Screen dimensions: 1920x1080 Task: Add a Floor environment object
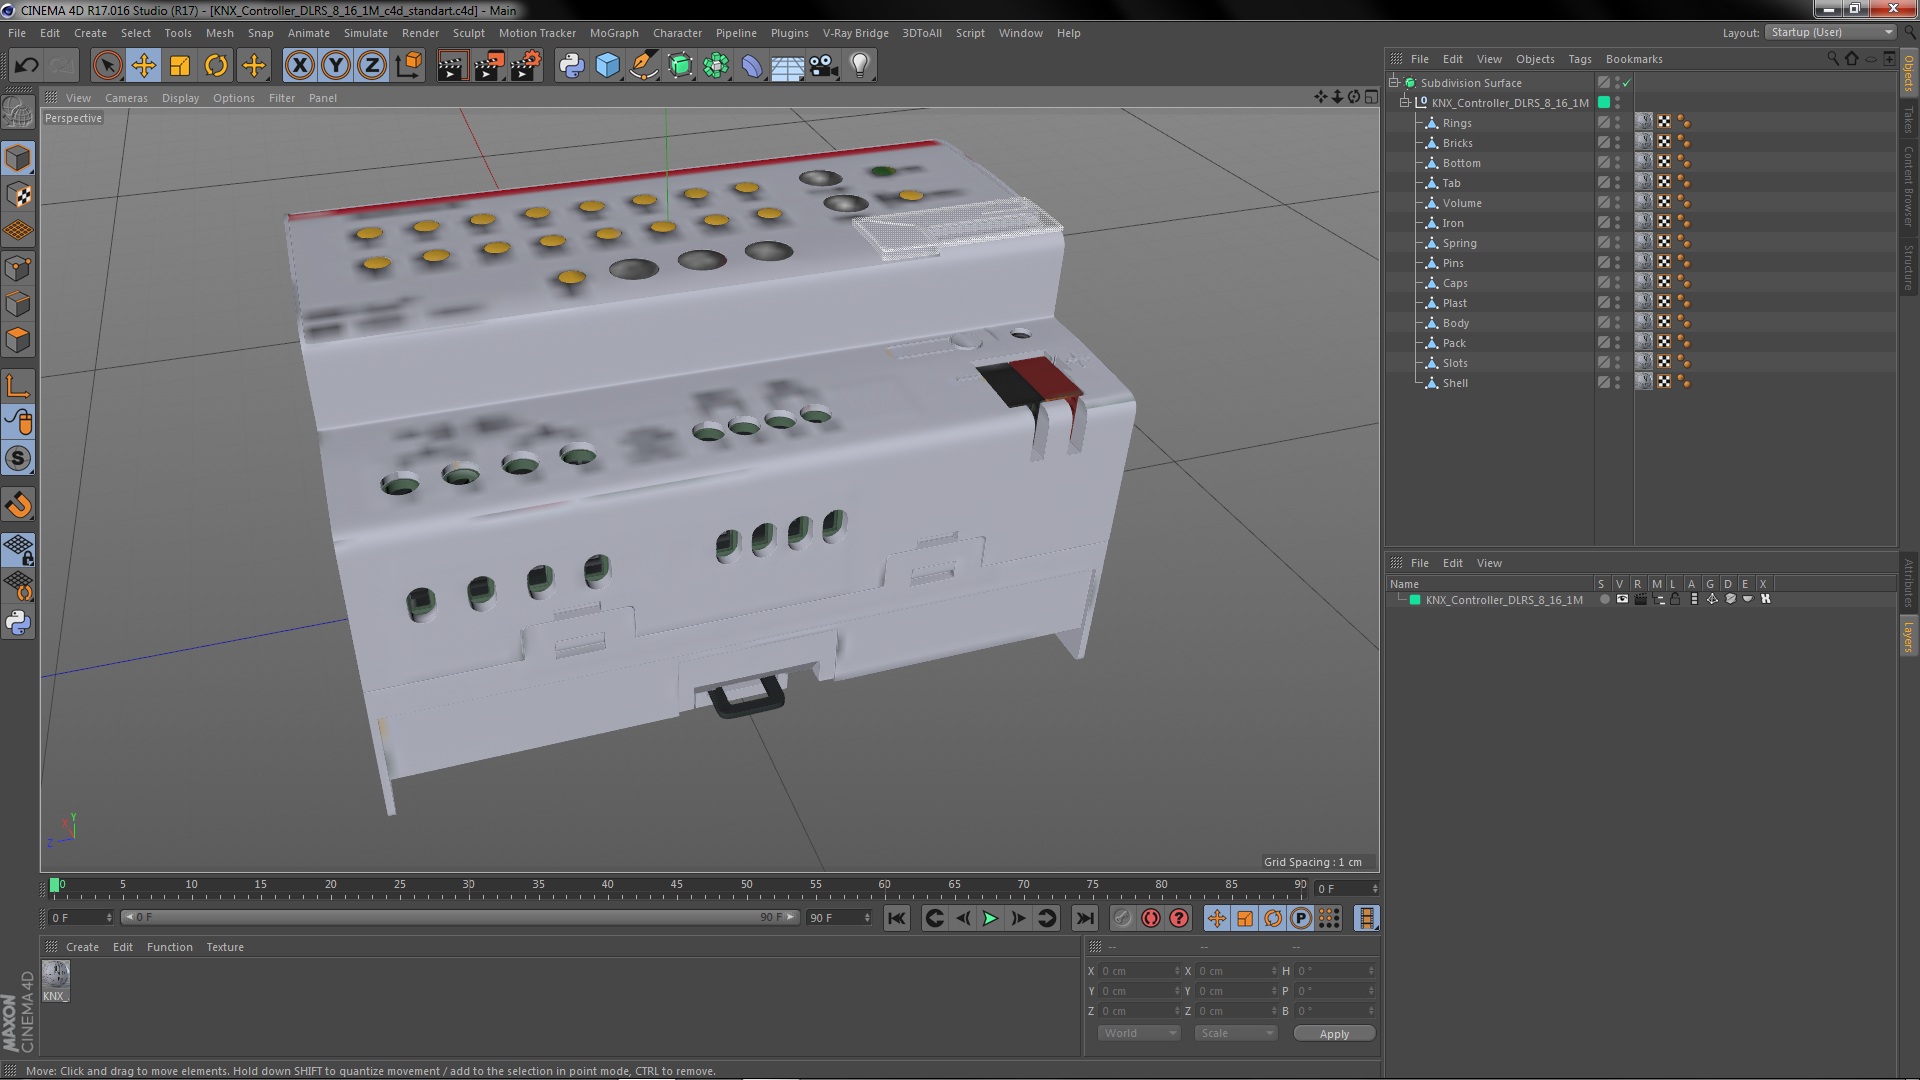(788, 66)
